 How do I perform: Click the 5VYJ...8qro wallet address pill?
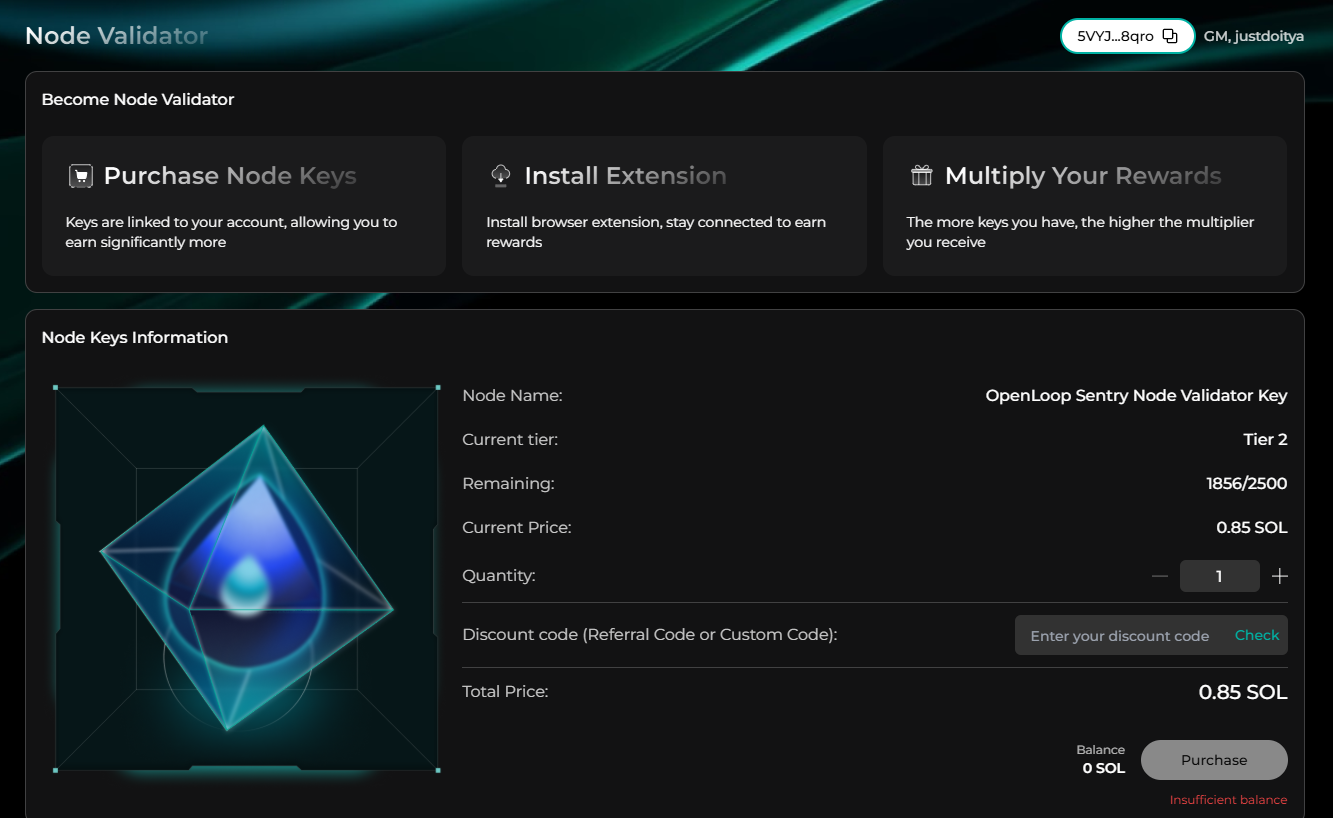point(1127,36)
